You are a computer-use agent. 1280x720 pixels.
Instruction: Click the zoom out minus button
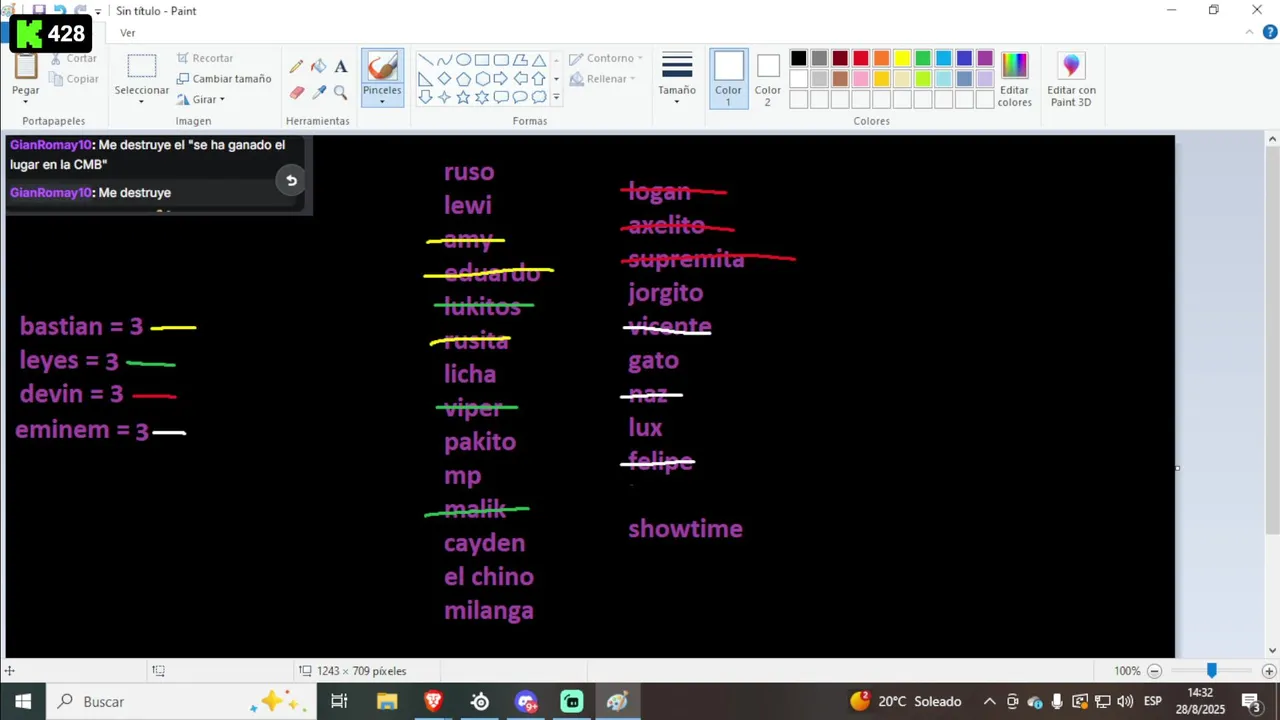pyautogui.click(x=1154, y=671)
